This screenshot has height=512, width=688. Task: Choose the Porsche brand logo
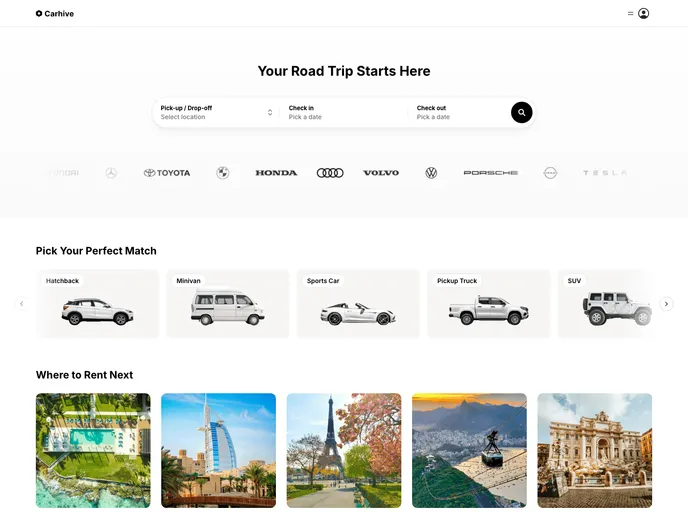491,173
